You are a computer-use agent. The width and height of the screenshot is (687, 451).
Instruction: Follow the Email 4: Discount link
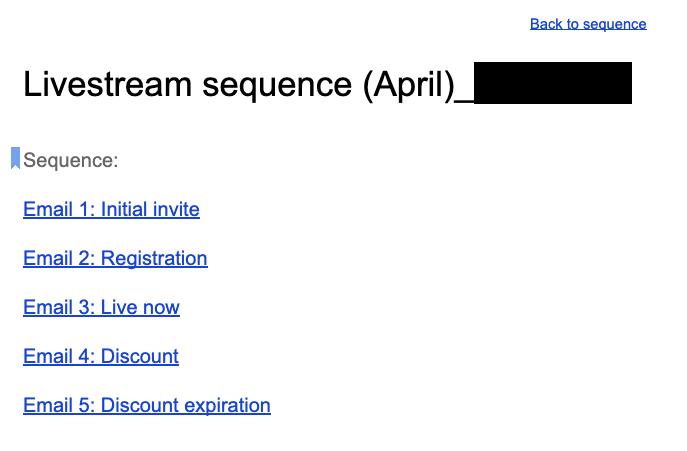pyautogui.click(x=101, y=356)
